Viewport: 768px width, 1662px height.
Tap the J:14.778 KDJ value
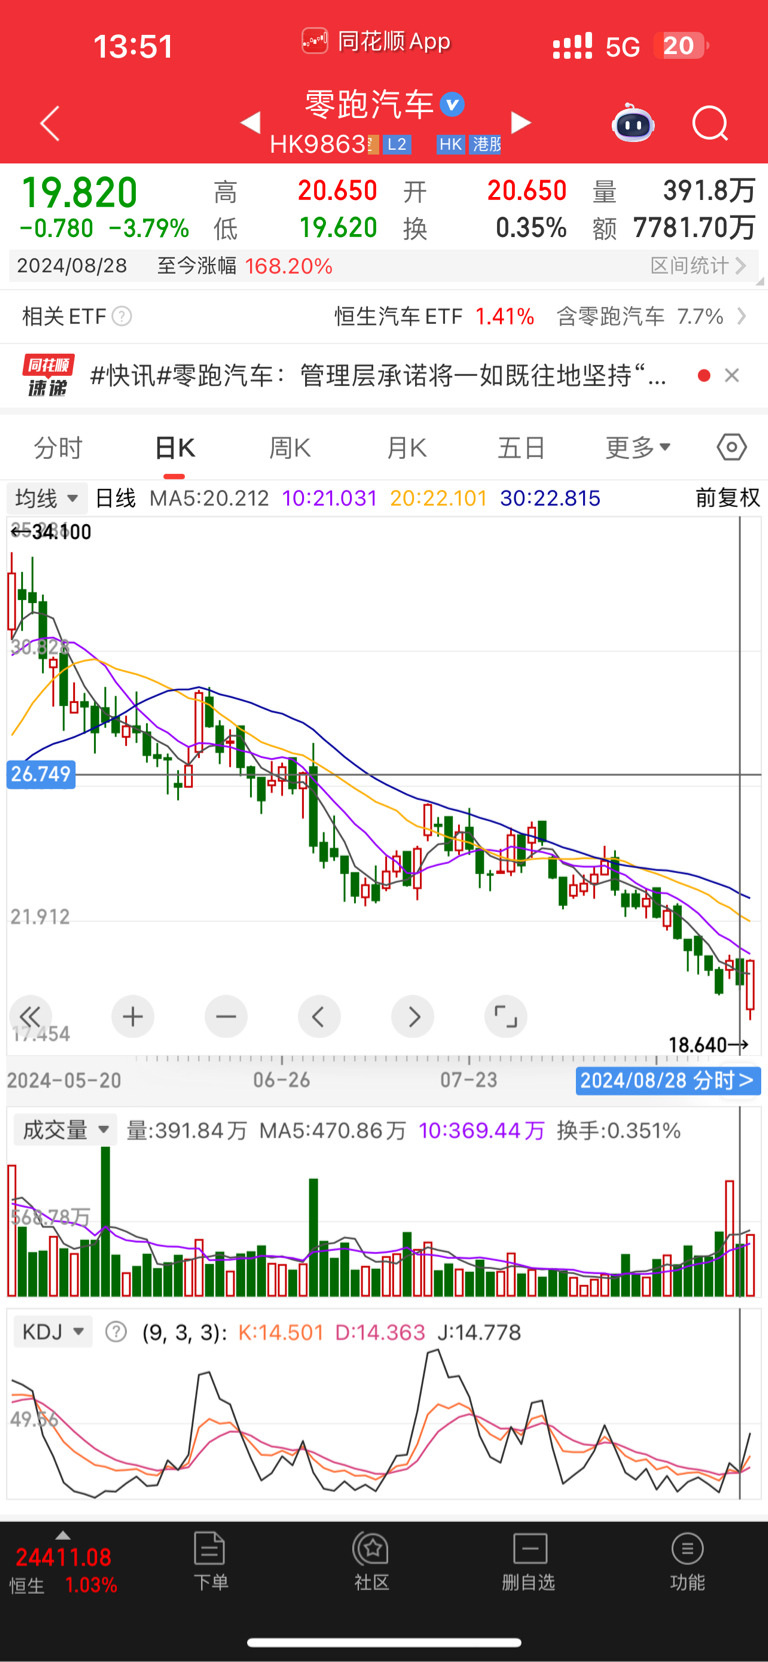coord(479,1332)
